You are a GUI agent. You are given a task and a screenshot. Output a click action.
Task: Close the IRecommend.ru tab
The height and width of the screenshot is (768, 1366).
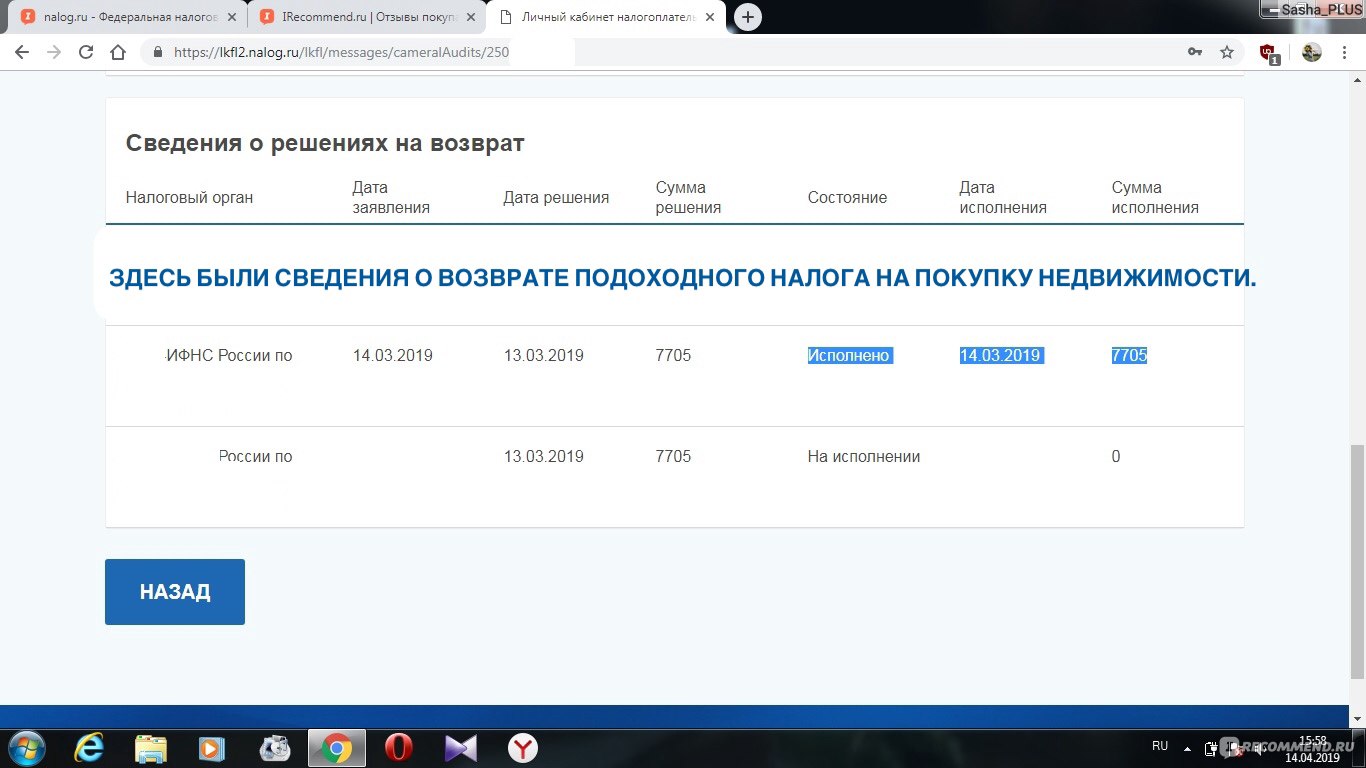(472, 17)
